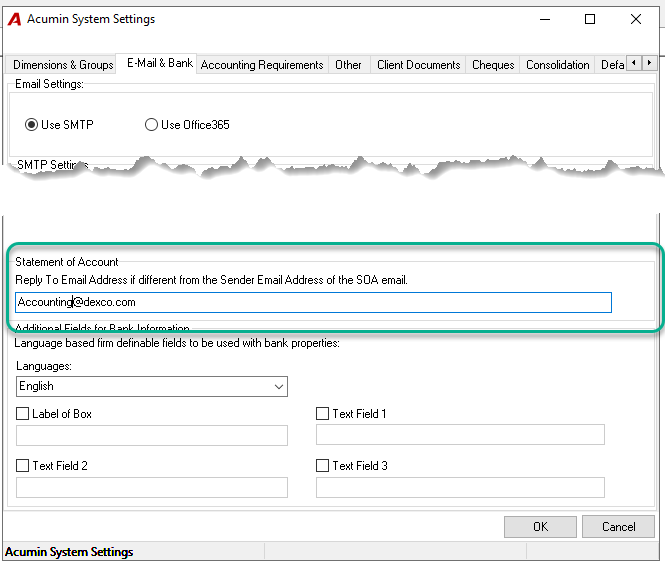Click the Text Field 2 input box
The height and width of the screenshot is (567, 665).
coord(152,487)
